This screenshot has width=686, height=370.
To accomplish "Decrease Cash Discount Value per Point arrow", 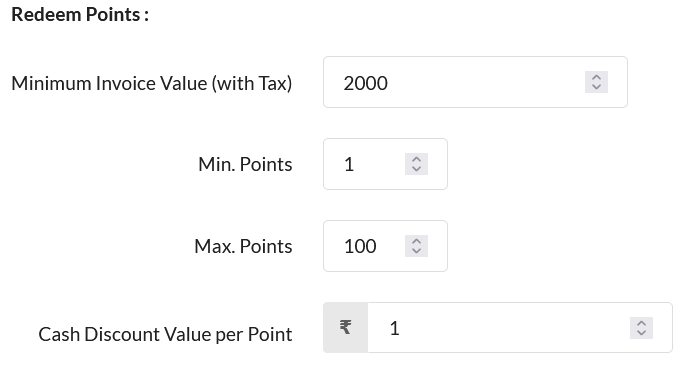I will (x=641, y=333).
